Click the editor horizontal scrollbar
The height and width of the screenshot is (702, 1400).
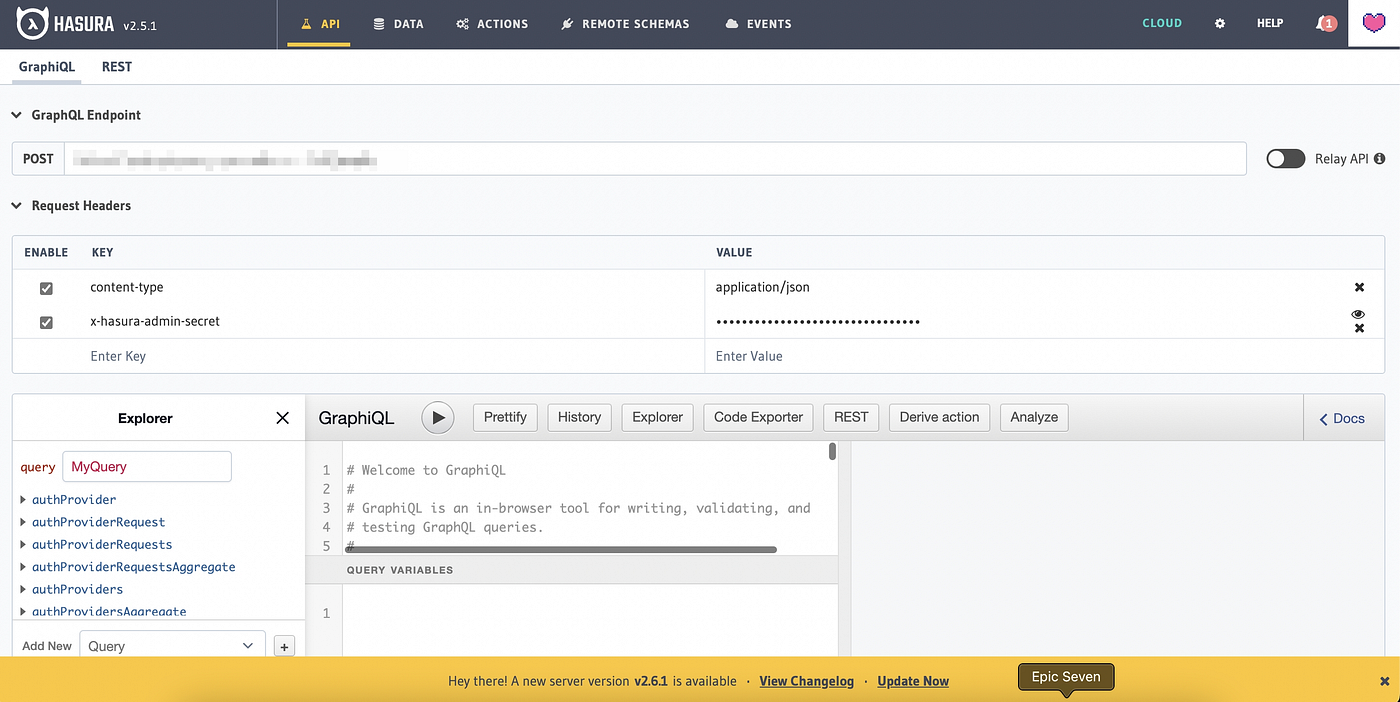[560, 549]
